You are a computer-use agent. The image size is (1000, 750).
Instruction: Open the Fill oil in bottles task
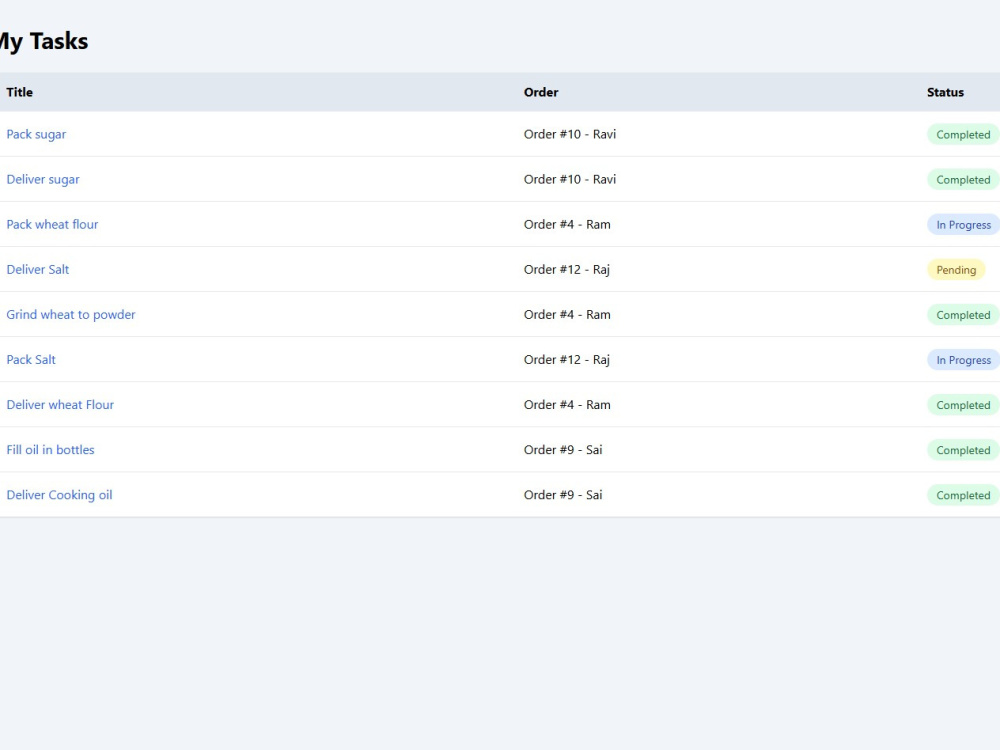click(50, 450)
